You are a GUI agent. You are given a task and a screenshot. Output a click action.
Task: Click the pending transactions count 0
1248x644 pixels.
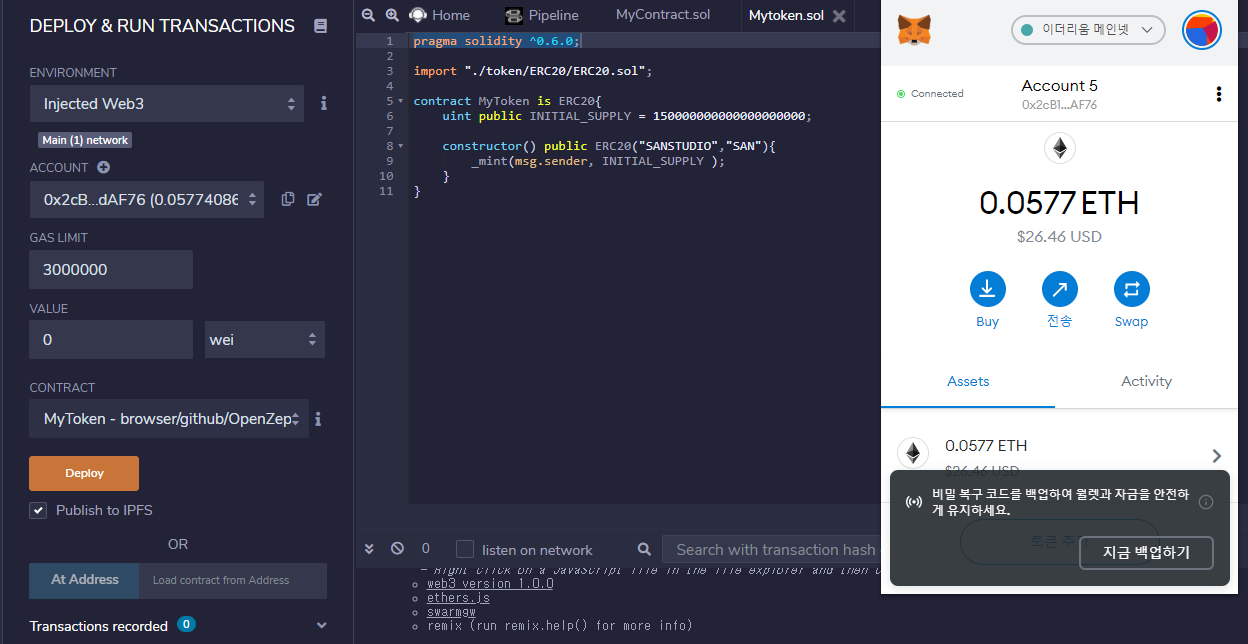[425, 549]
